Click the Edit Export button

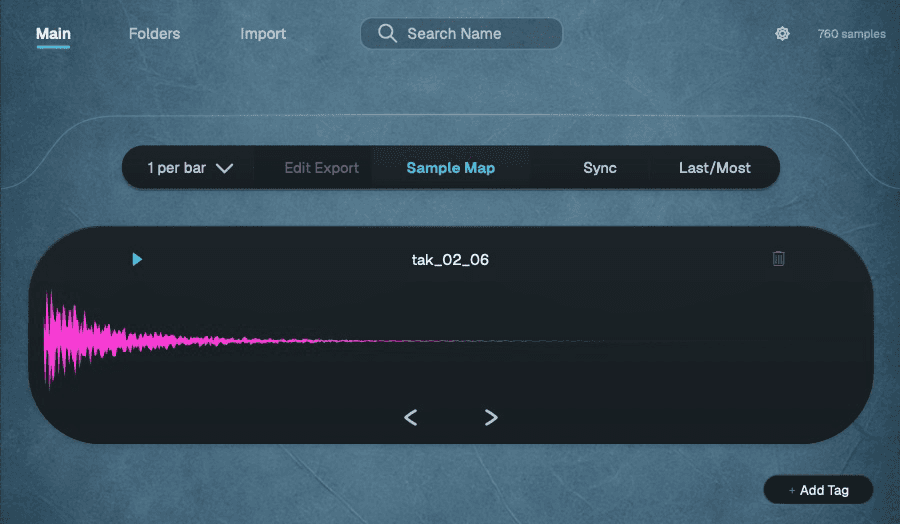pos(321,168)
